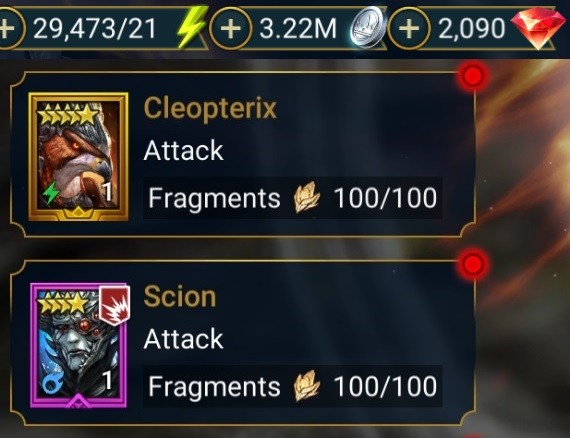Tap Scion fragment shard icon

point(307,386)
